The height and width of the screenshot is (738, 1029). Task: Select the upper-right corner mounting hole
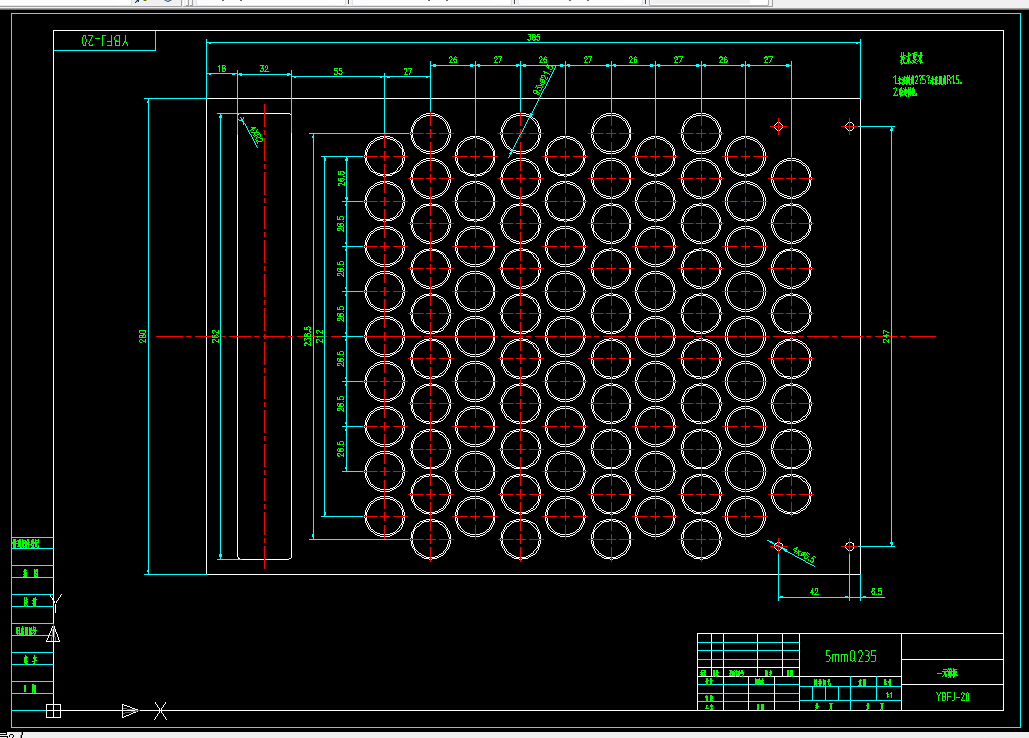[849, 126]
